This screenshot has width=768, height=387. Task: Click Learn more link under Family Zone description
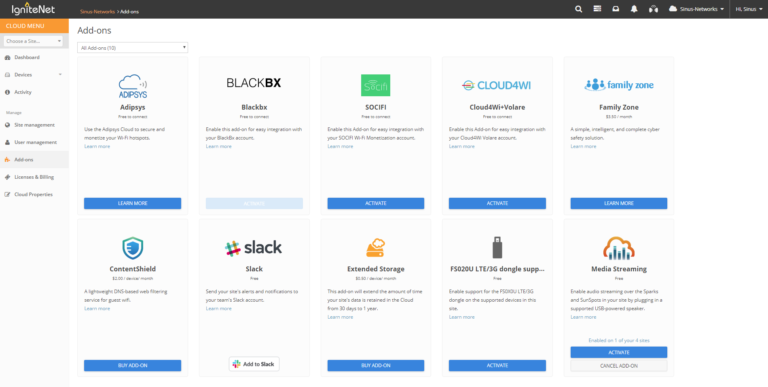tap(583, 146)
